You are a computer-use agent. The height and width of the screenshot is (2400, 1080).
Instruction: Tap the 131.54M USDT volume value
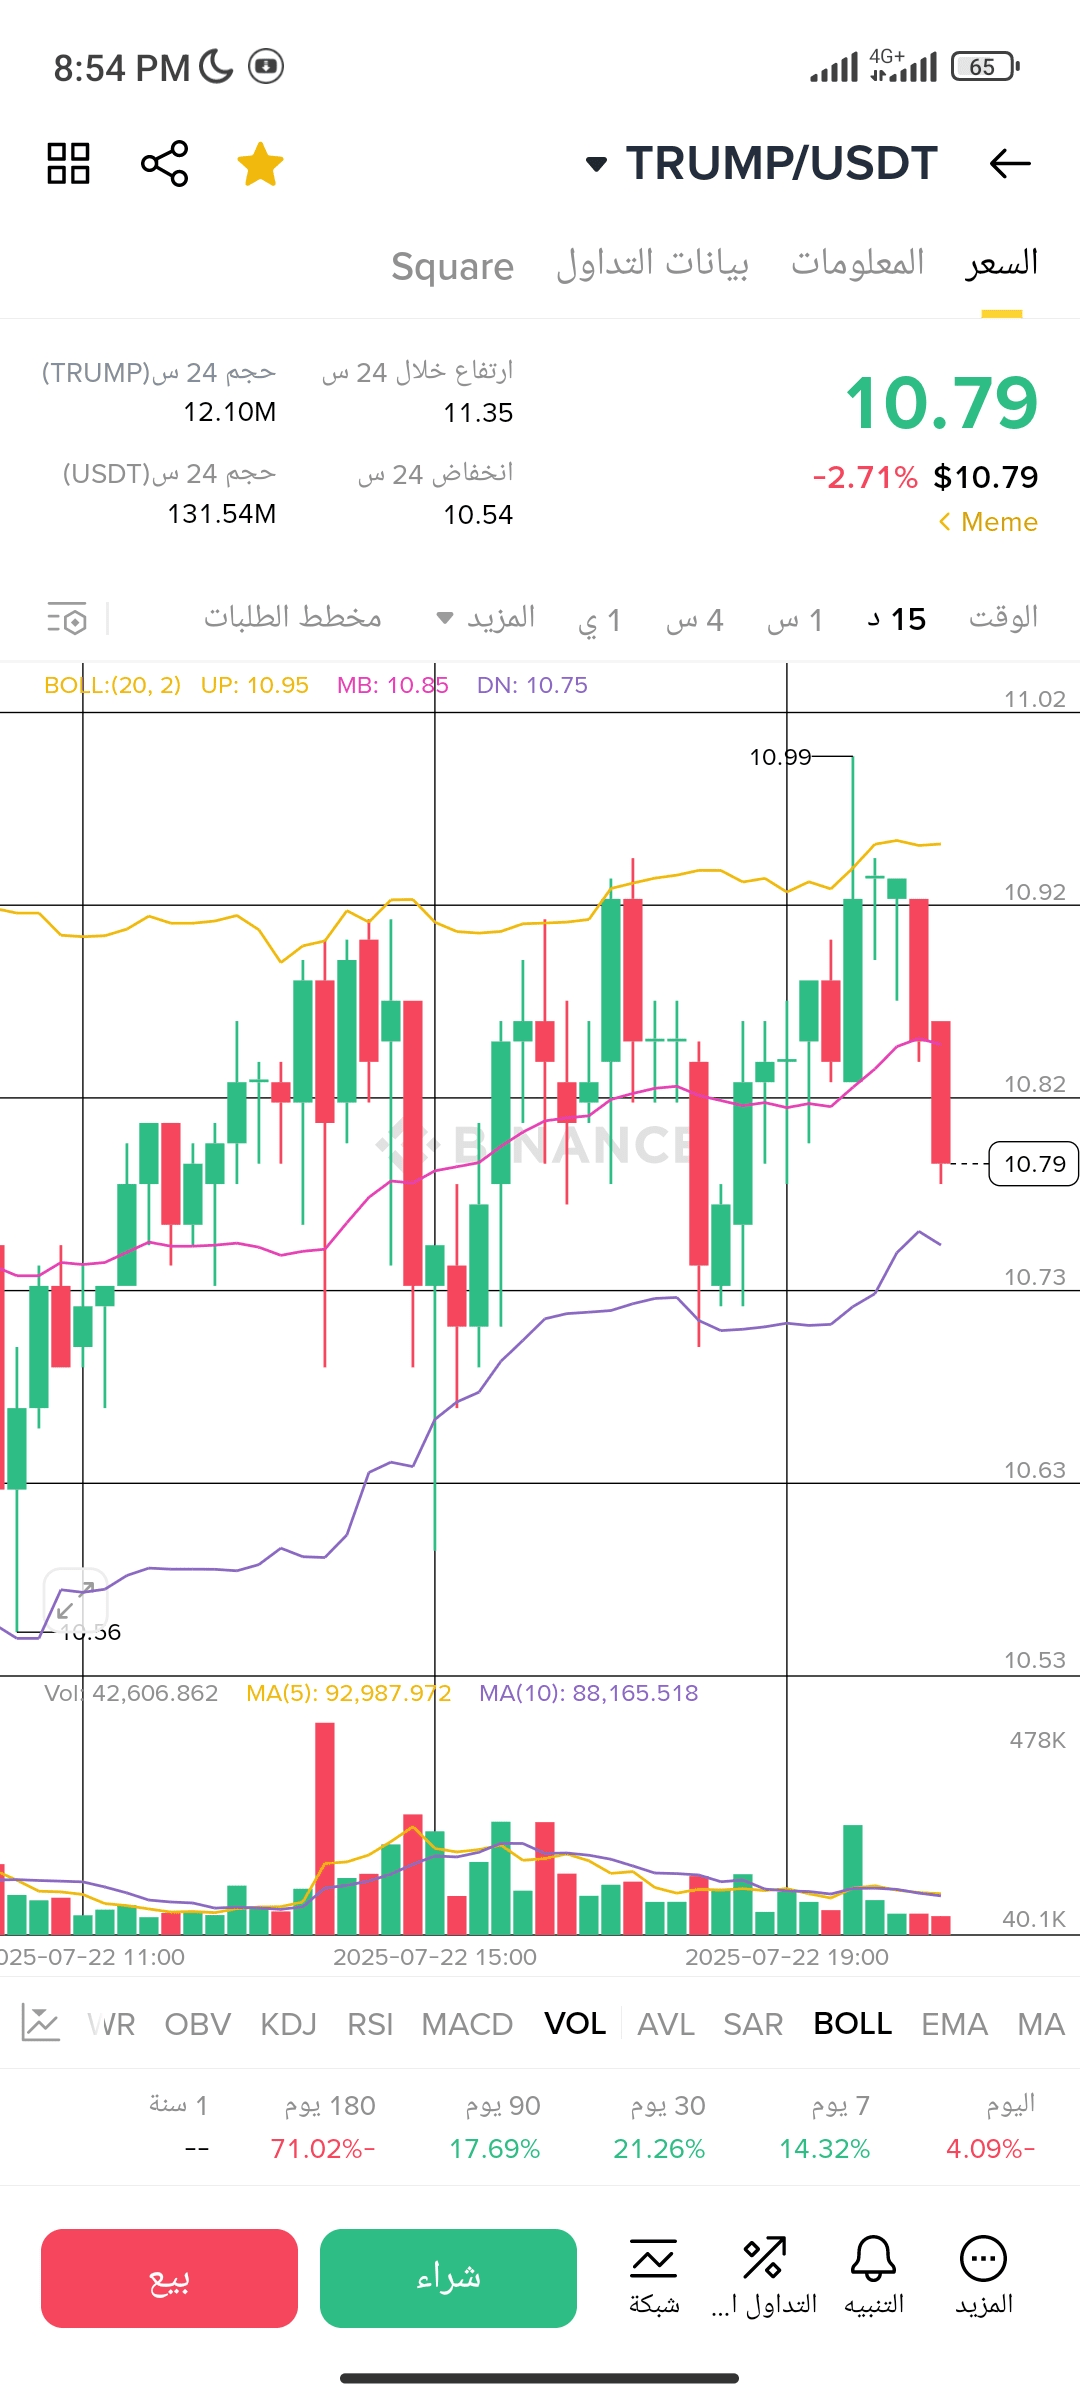[221, 514]
